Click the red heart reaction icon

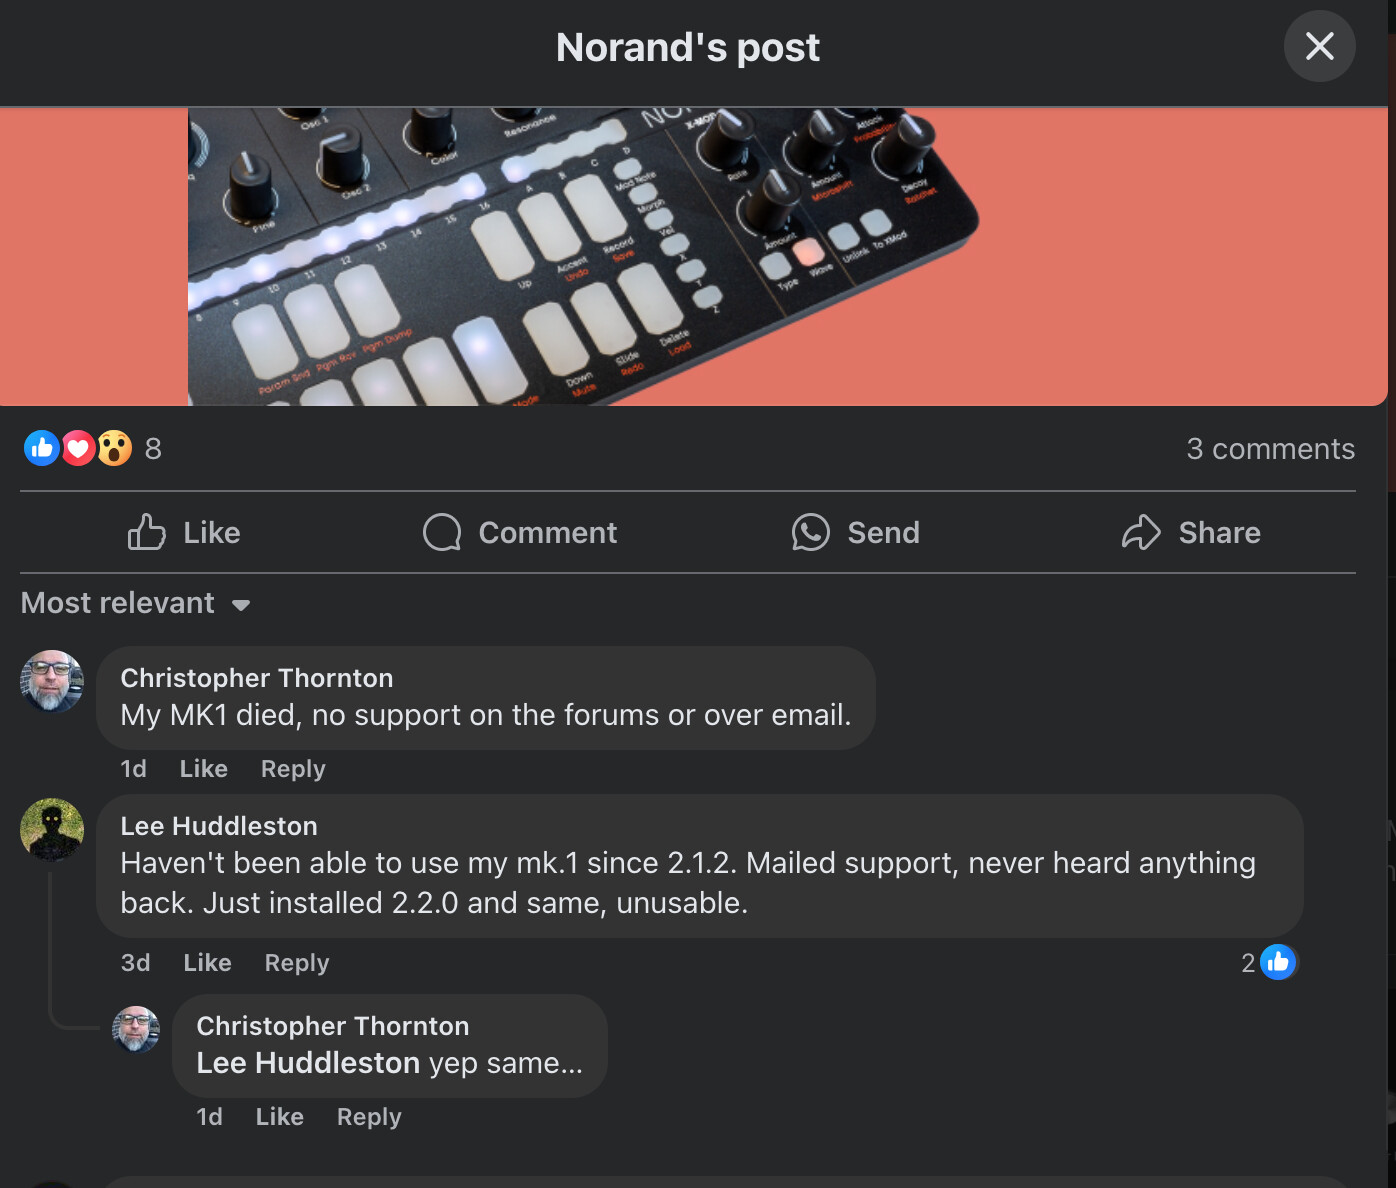(78, 448)
